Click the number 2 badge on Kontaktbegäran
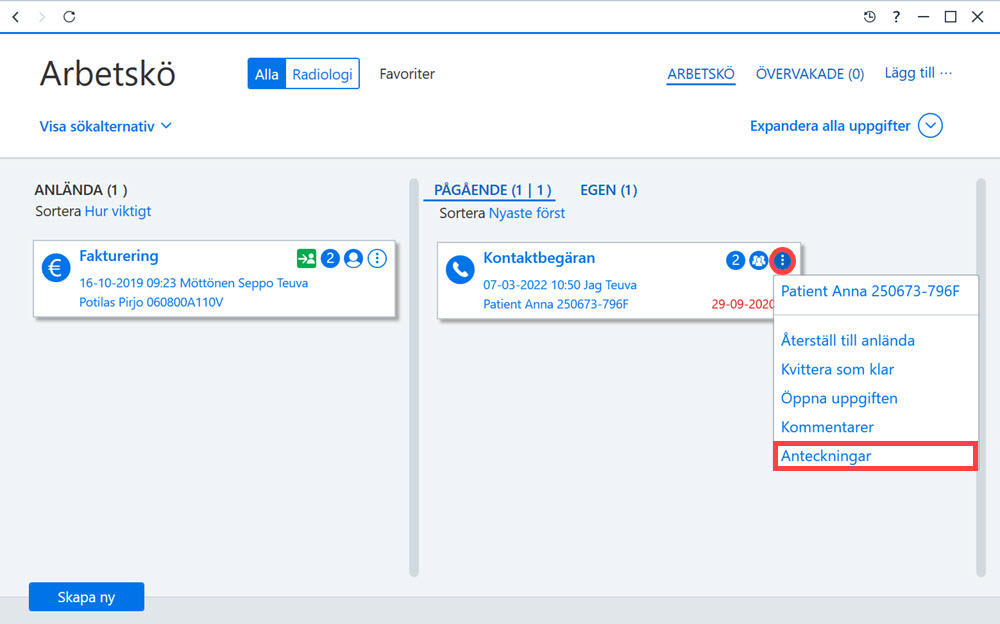Viewport: 1000px width, 624px height. point(735,260)
